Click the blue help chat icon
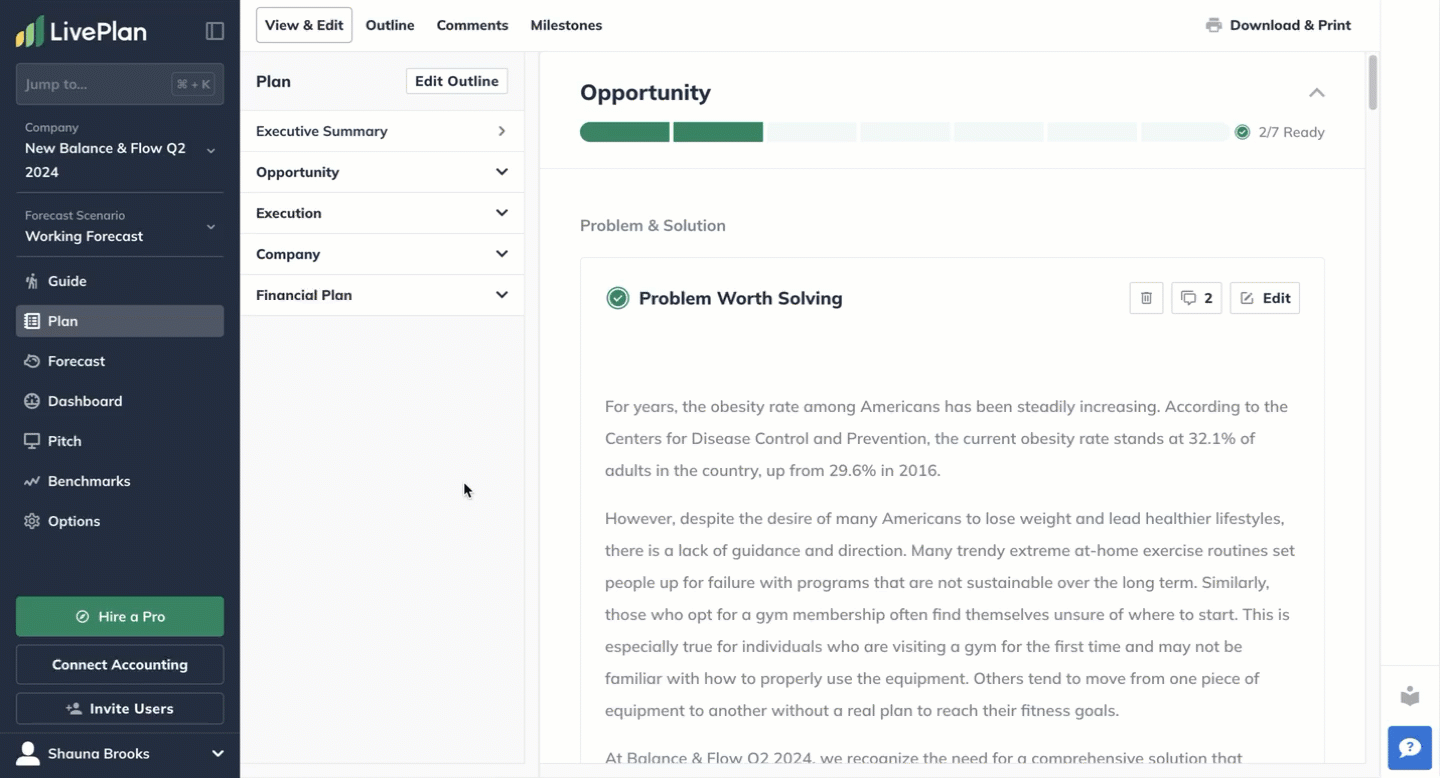1440x778 pixels. click(x=1410, y=748)
